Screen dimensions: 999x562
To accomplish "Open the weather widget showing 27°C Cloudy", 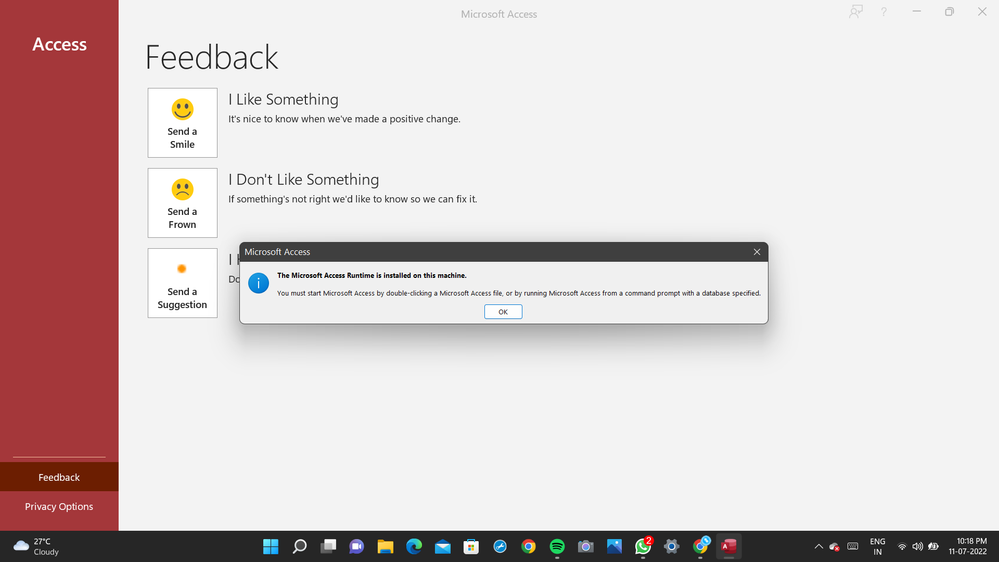I will point(37,546).
